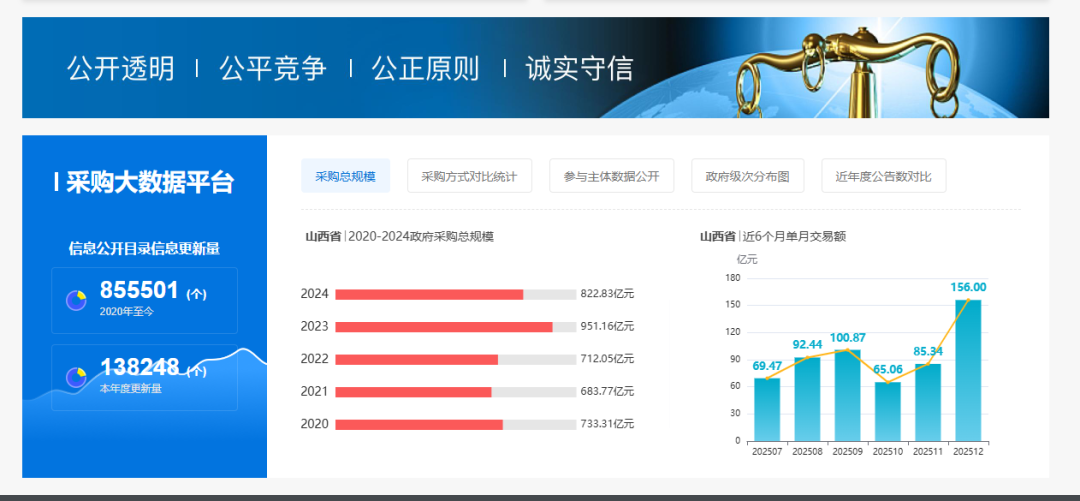Click the 采购大数据平台 panel title
The image size is (1080, 501).
pos(144,182)
